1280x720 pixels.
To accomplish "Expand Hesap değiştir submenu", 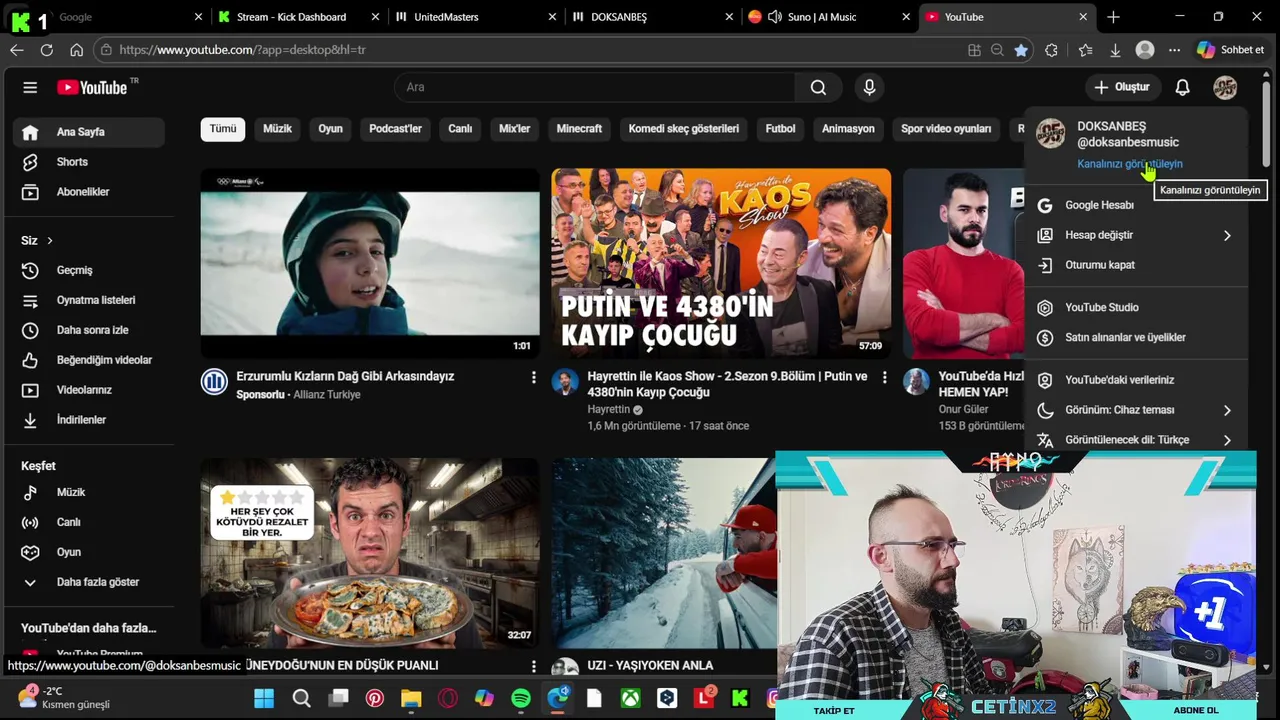I will point(1226,235).
